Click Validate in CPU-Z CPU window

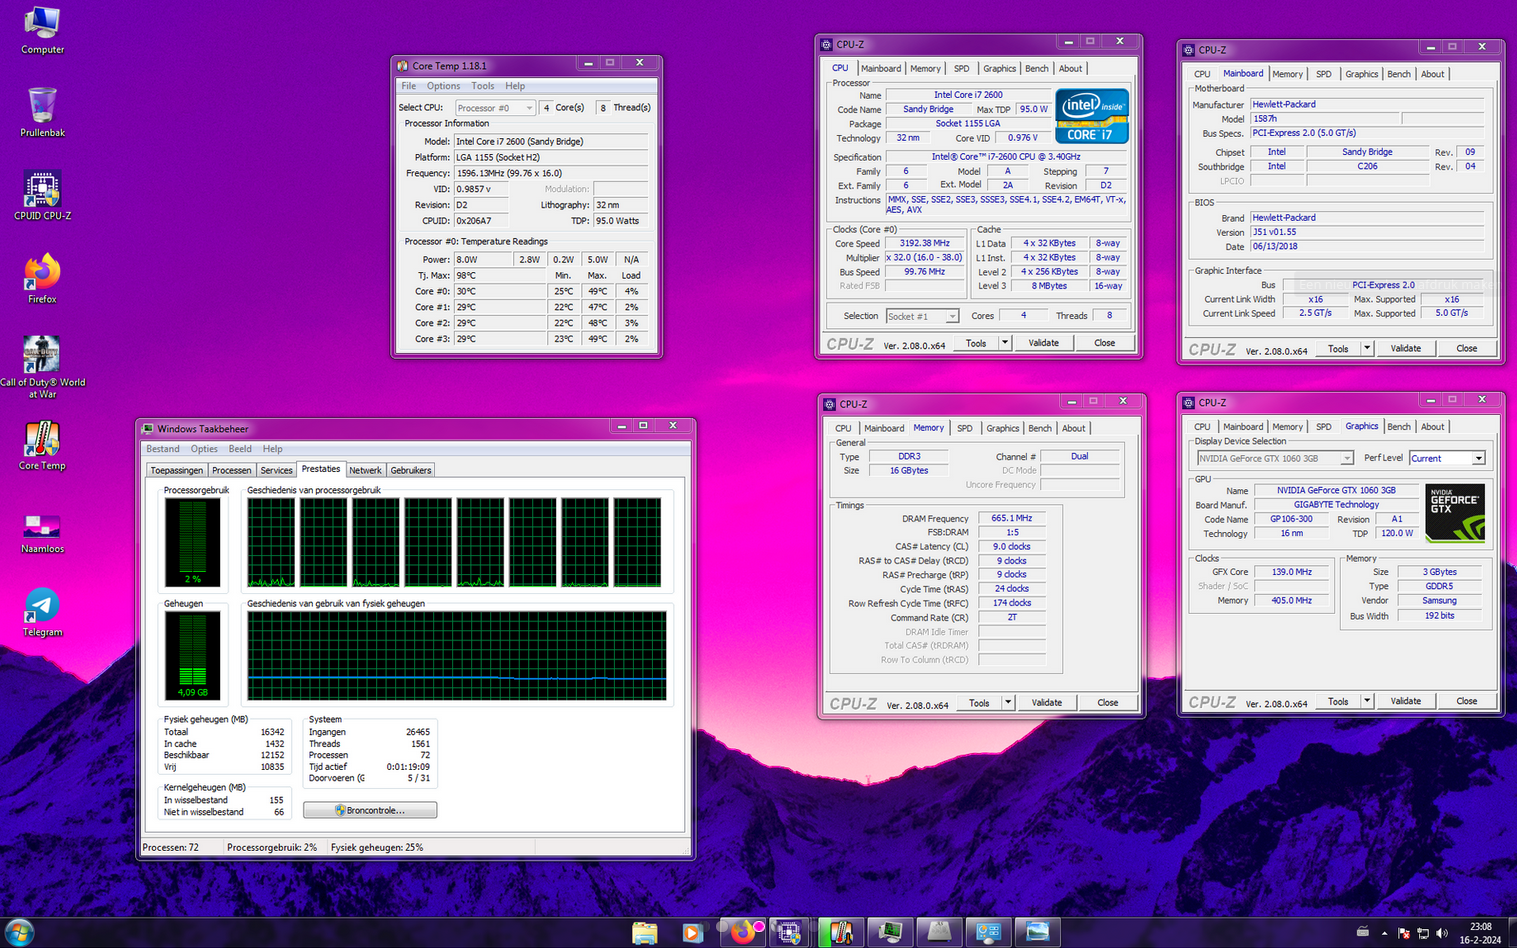[1044, 343]
